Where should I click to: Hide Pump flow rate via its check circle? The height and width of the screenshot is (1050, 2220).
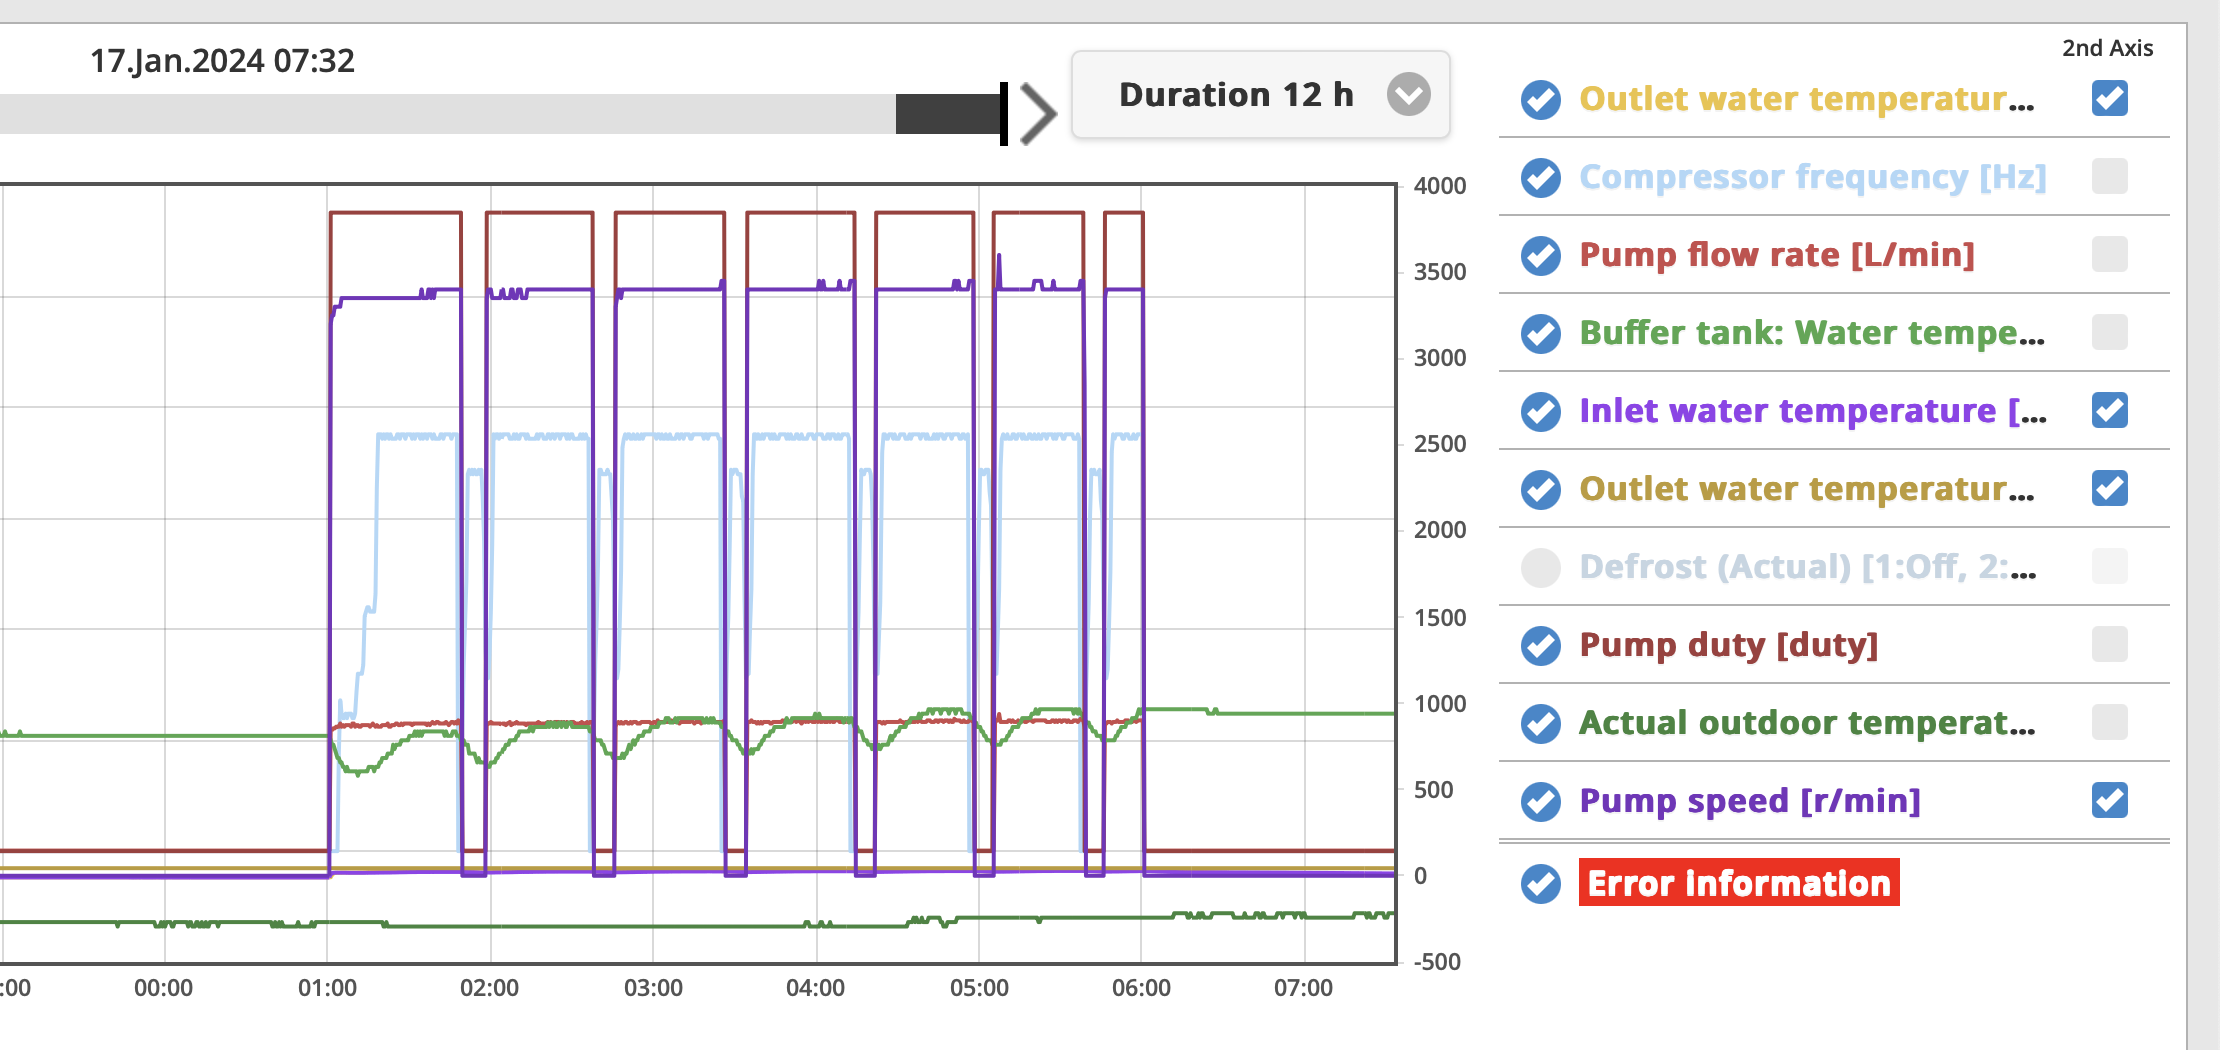pos(1540,255)
